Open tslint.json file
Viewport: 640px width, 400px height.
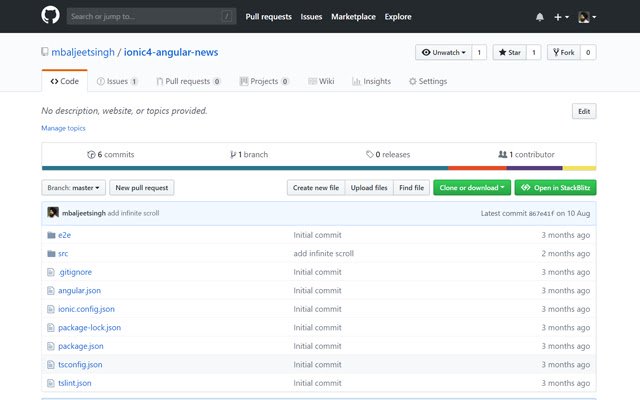(75, 383)
